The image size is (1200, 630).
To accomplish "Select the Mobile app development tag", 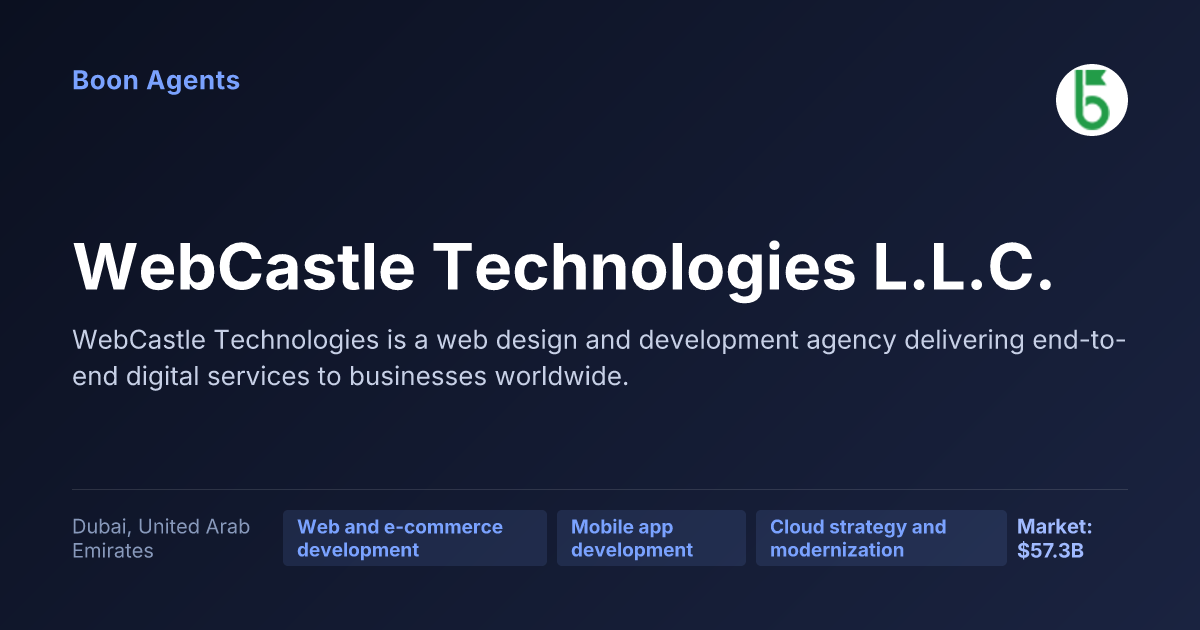I will click(651, 538).
